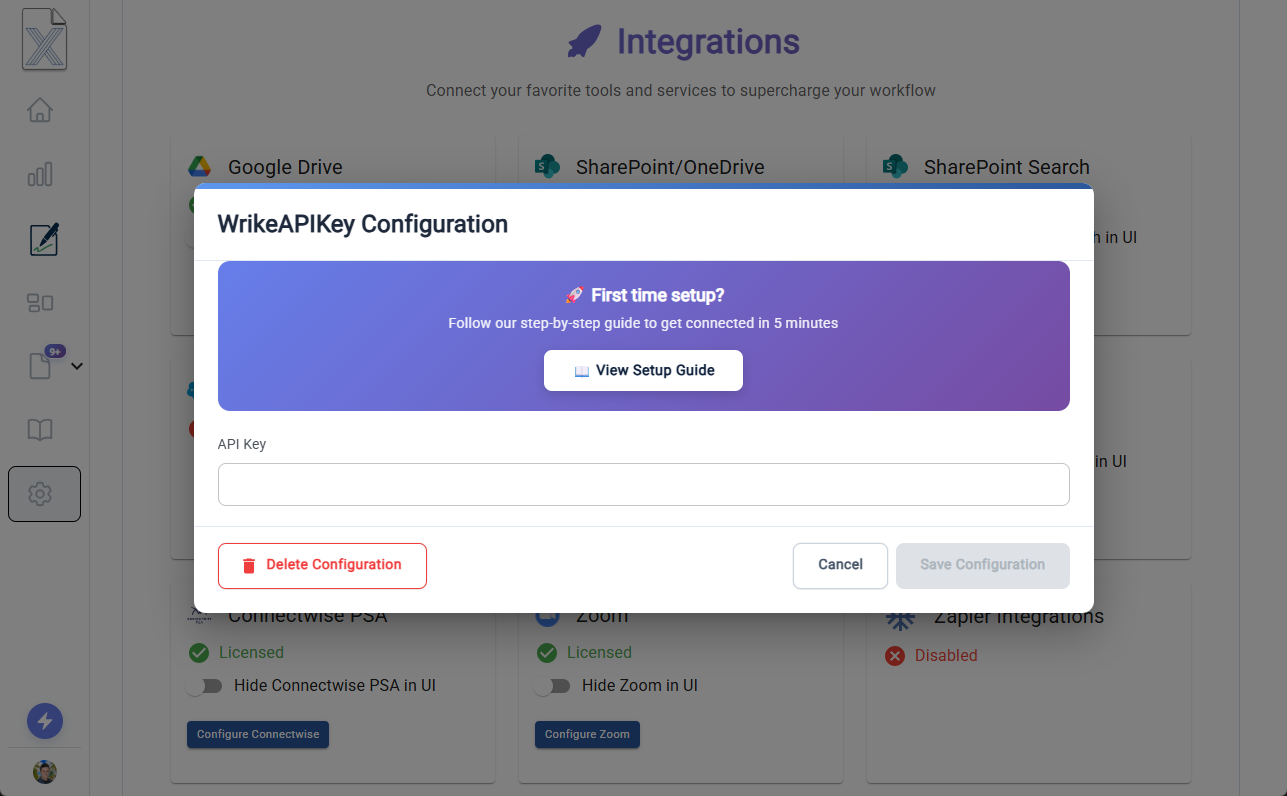Open the bar chart analytics icon

pos(40,175)
